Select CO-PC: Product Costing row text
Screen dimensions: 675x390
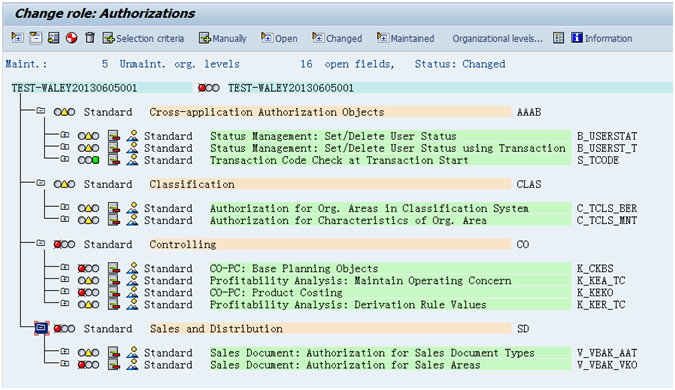[x=276, y=293]
